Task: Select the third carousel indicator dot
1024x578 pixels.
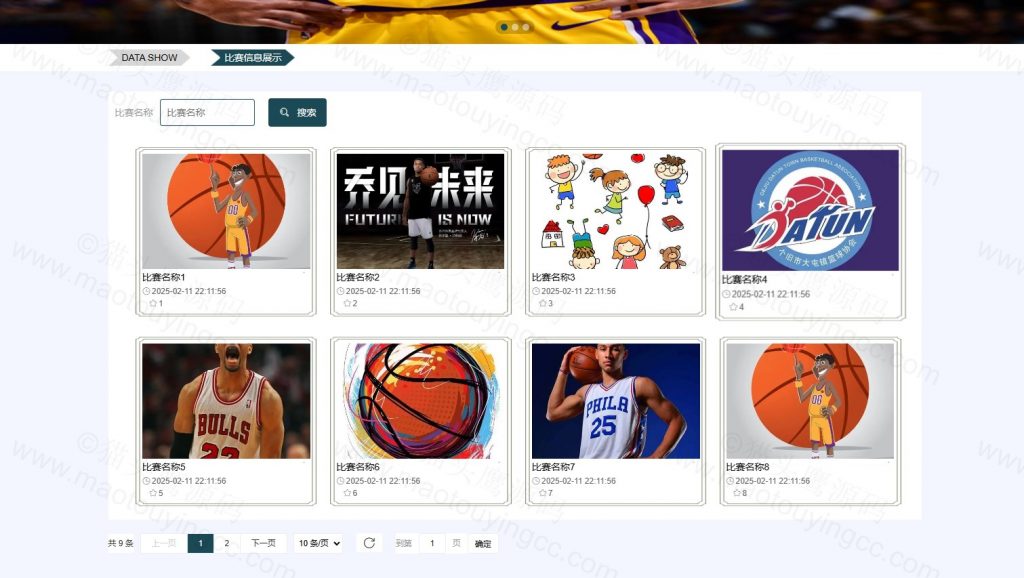Action: (x=526, y=27)
